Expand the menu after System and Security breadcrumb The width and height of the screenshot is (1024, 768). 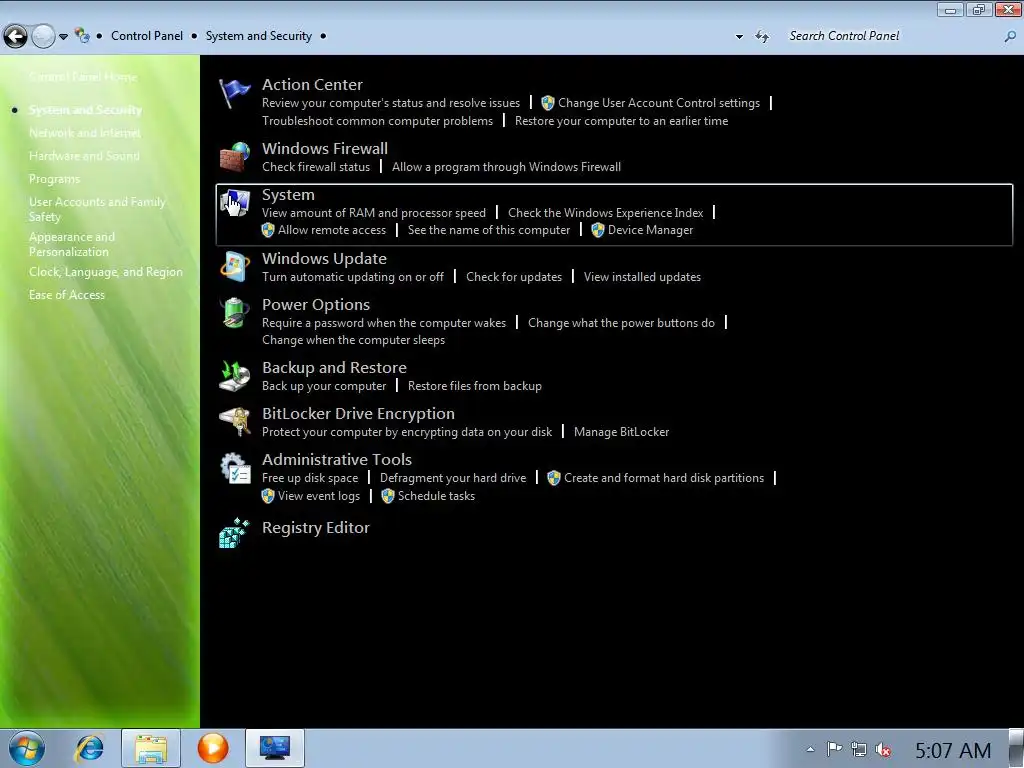[x=323, y=36]
